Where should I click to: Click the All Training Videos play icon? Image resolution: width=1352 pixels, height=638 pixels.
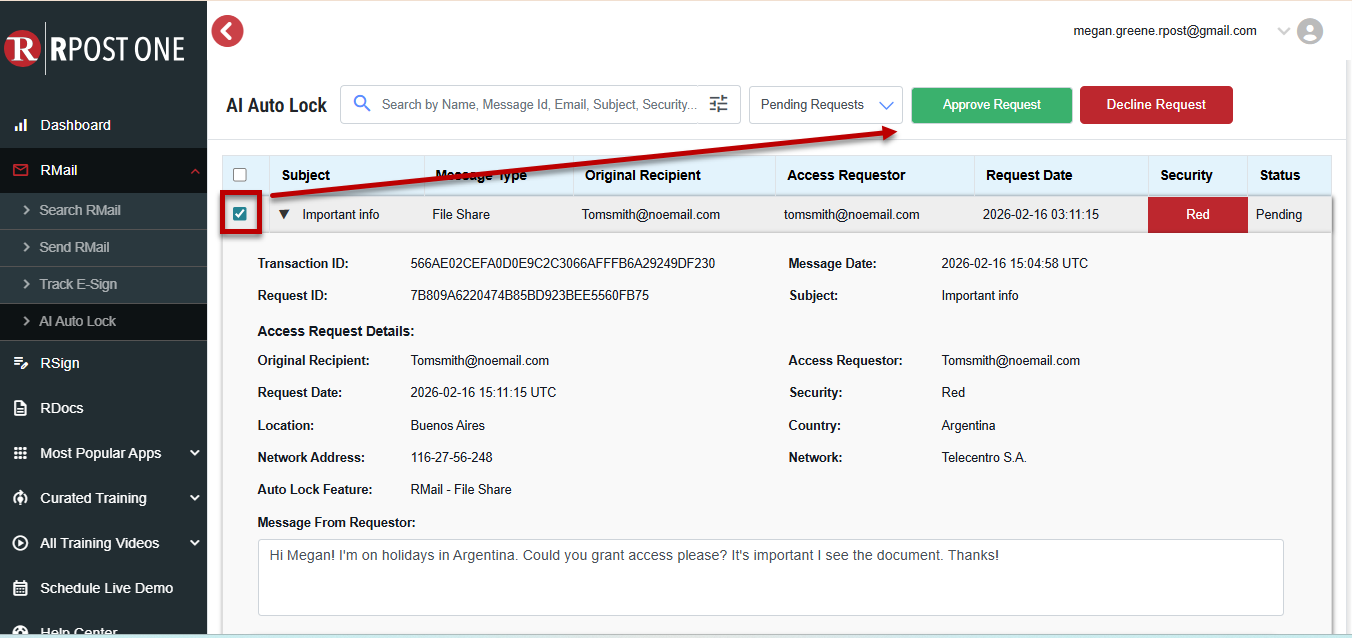pos(20,543)
